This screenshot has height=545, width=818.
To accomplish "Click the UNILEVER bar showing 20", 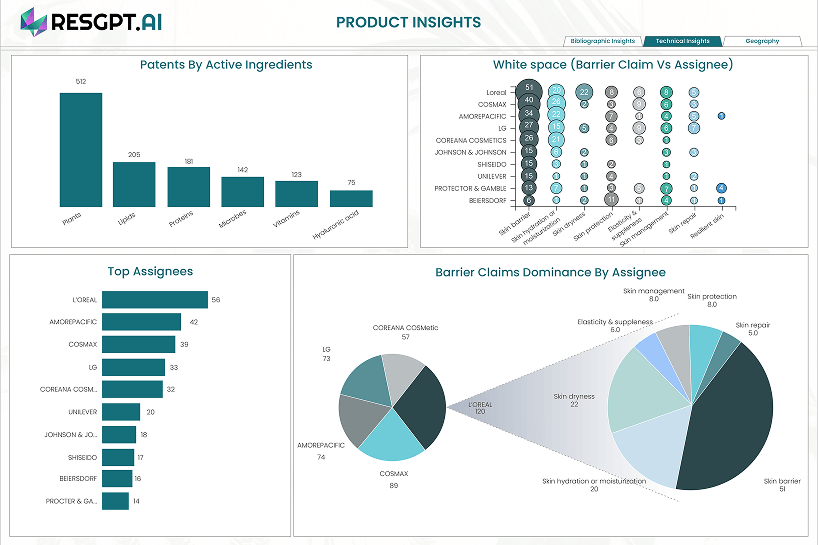I will [121, 412].
